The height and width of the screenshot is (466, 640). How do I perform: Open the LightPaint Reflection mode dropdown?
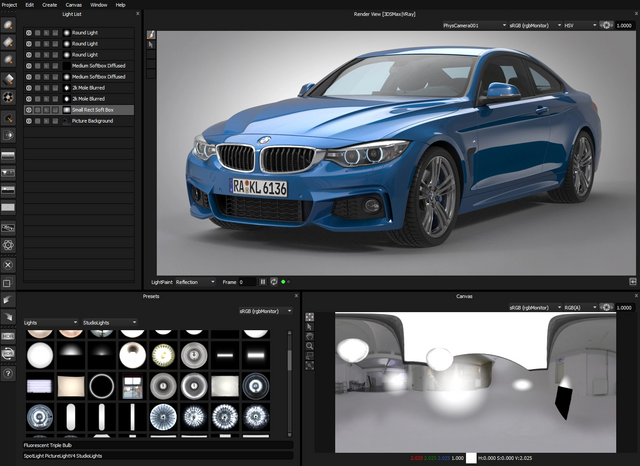[x=195, y=282]
